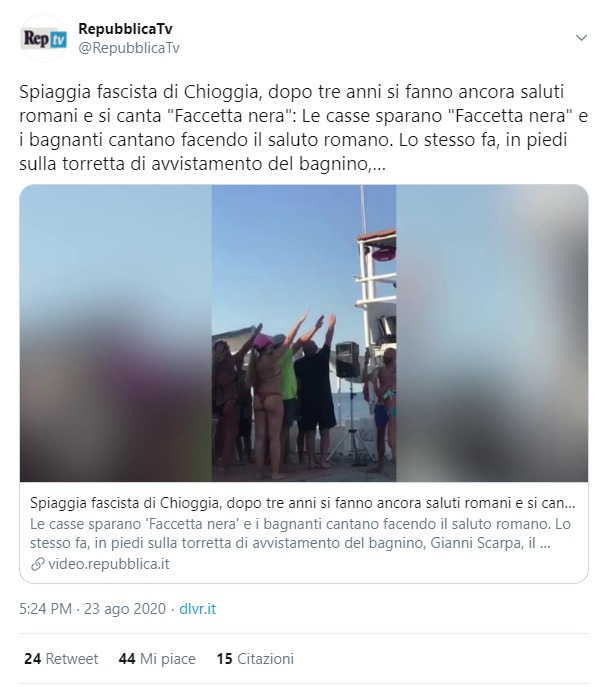The width and height of the screenshot is (616, 687).
Task: Click the link chain icon beside video.repubblica.it
Action: click(38, 564)
